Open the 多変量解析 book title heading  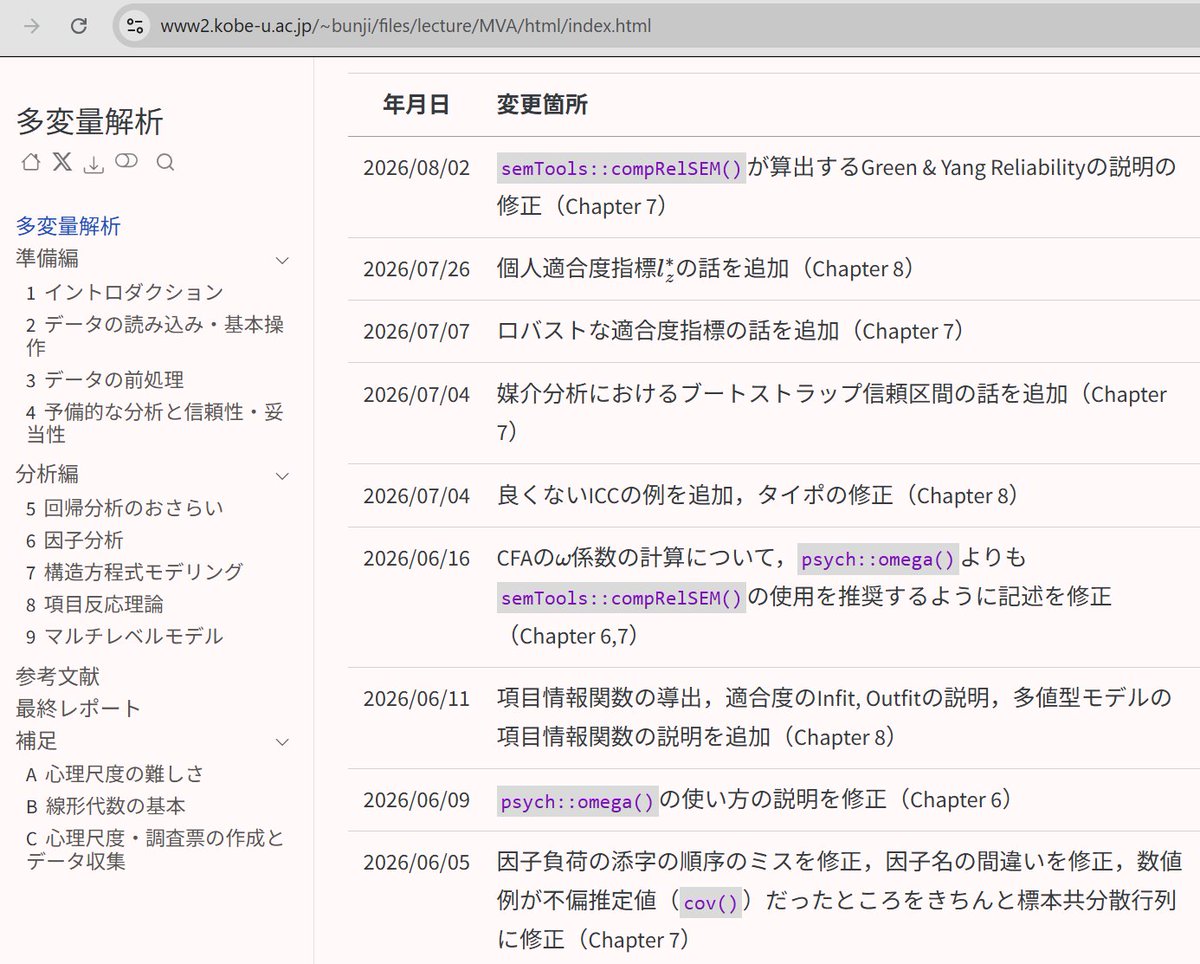point(90,122)
